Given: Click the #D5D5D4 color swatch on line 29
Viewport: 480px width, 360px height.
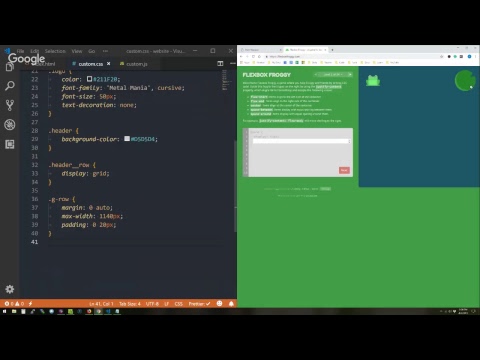Looking at the screenshot, I should (x=127, y=138).
